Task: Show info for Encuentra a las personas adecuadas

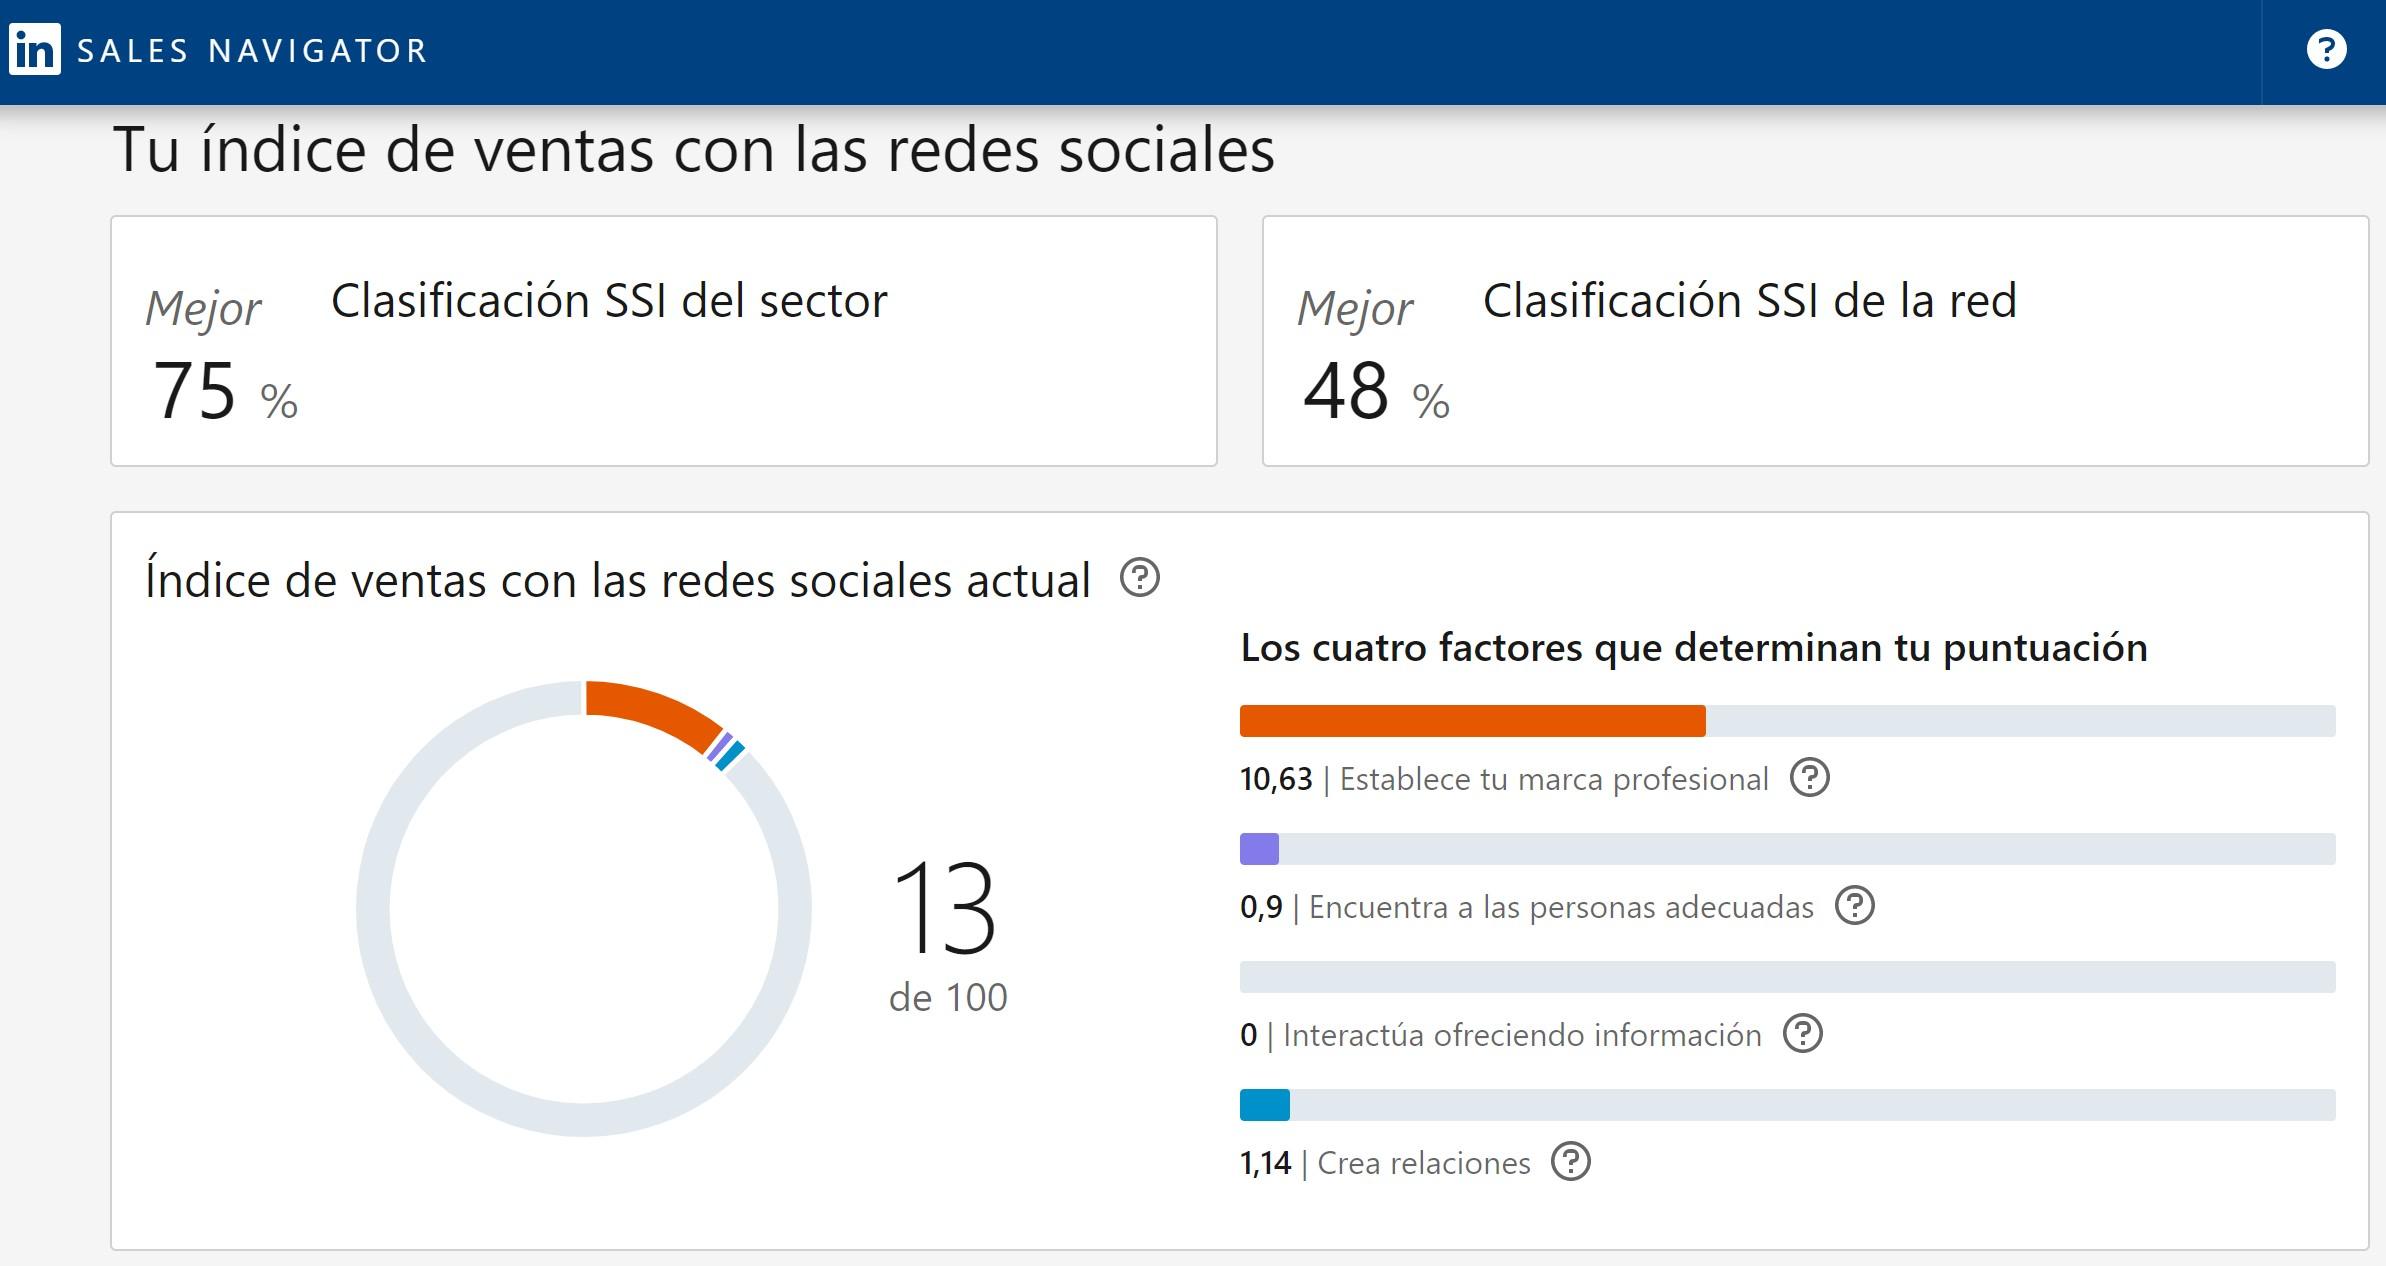Action: click(x=1854, y=905)
